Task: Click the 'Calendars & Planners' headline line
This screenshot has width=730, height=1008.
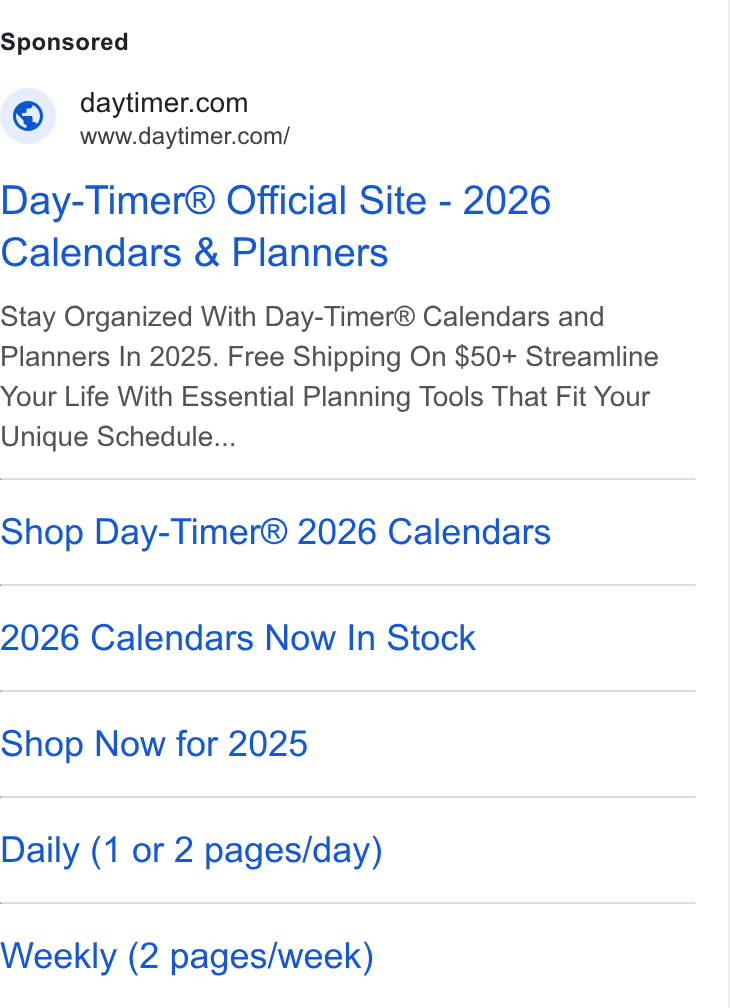Action: [x=195, y=253]
